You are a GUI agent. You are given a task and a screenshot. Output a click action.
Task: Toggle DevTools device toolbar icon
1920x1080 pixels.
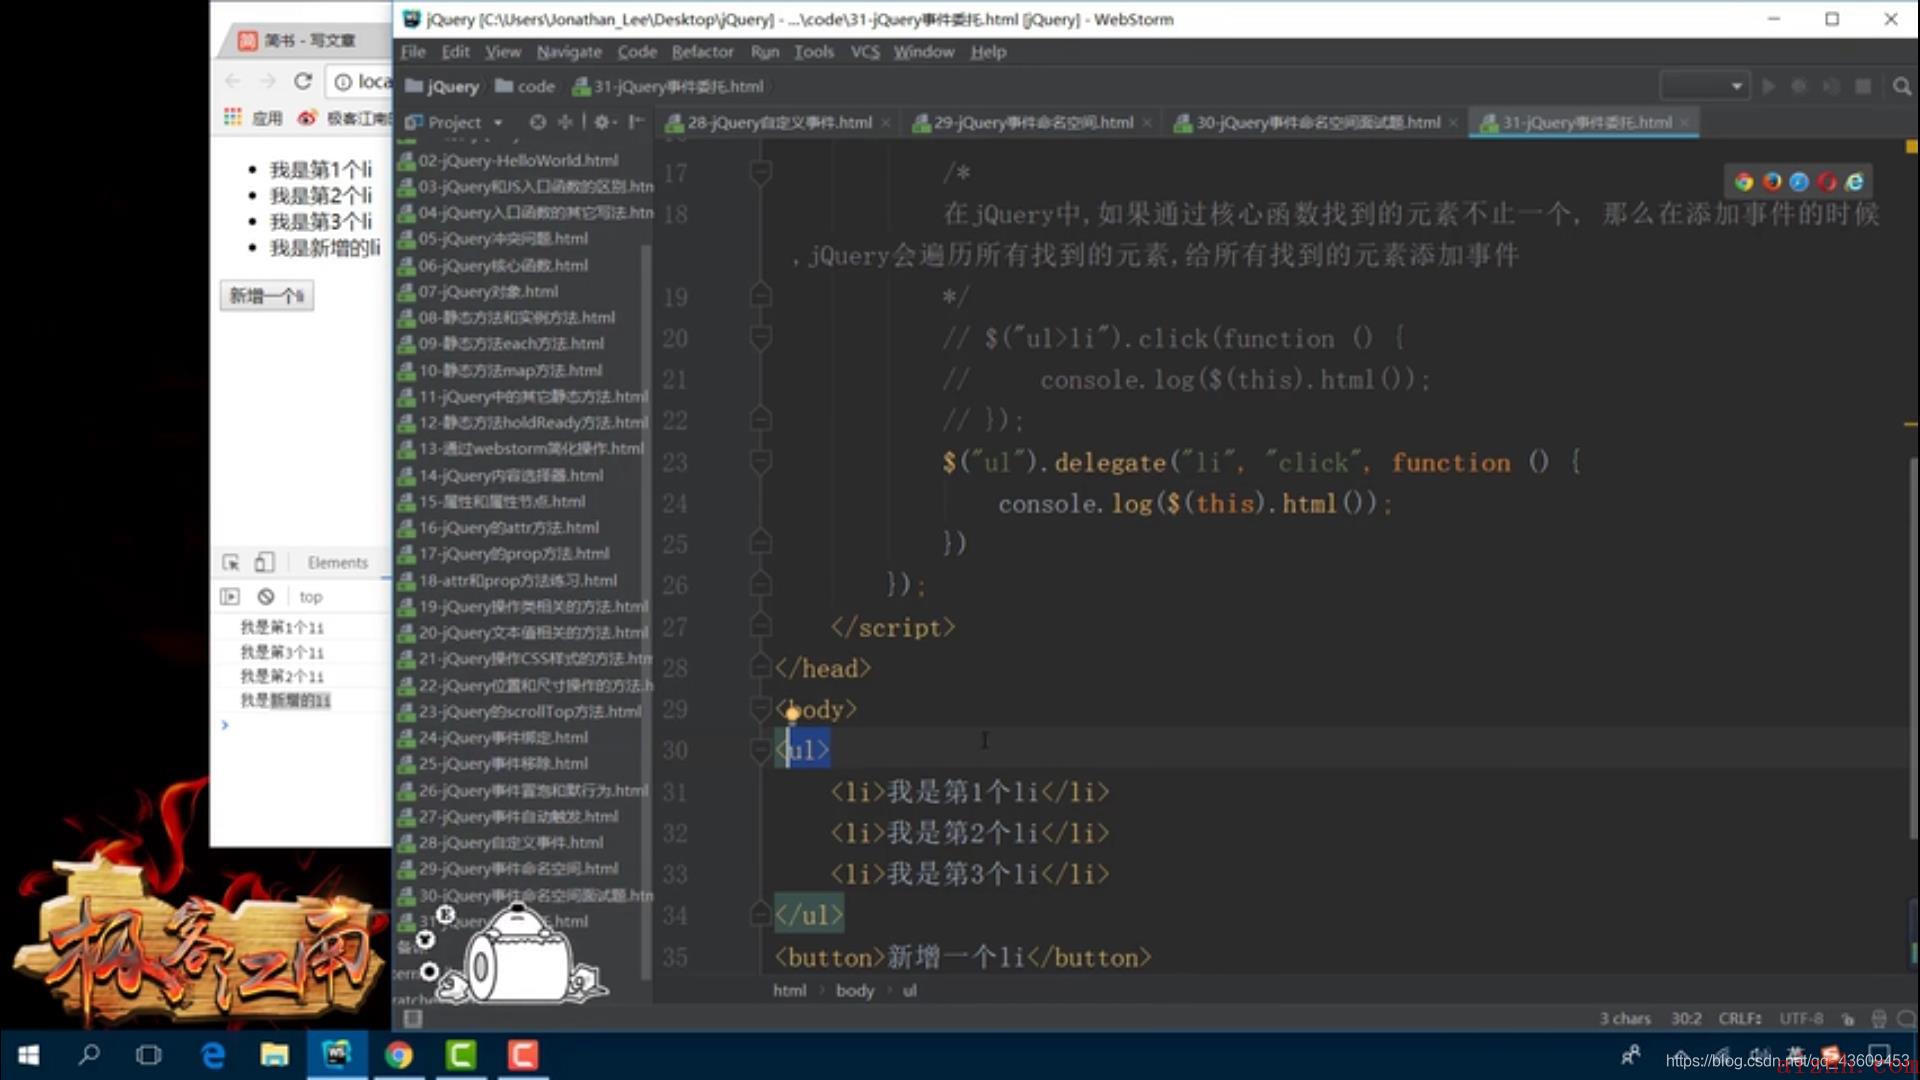coord(264,563)
